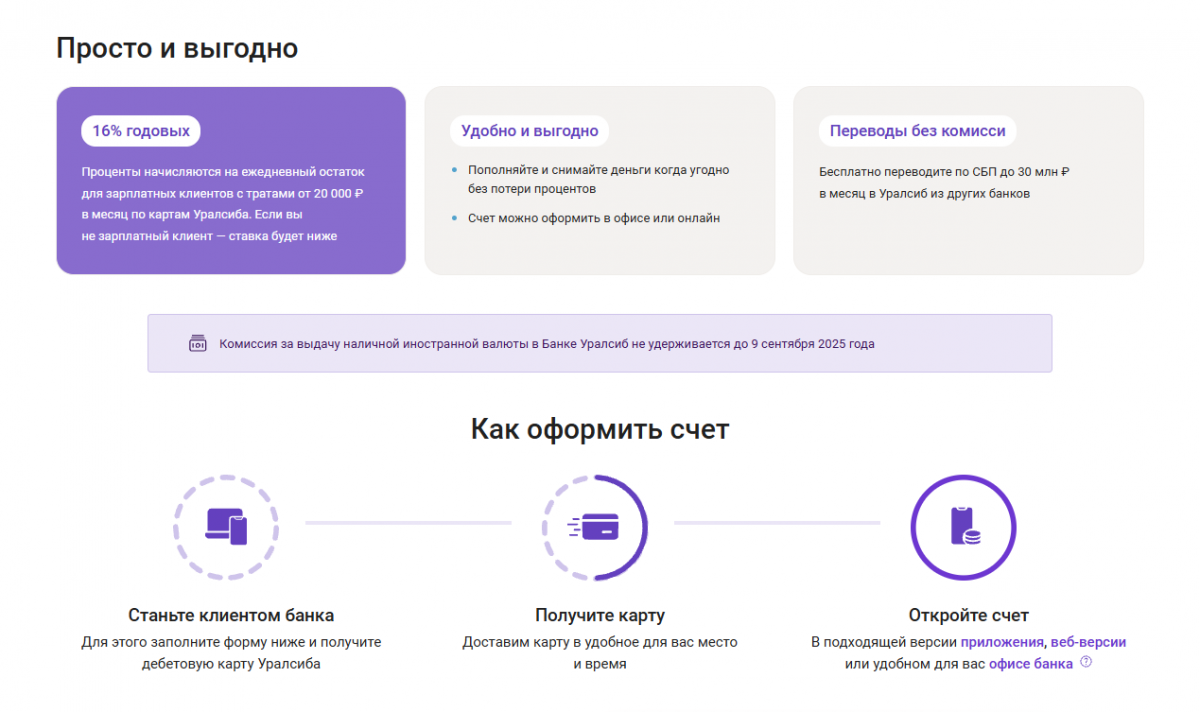Select the Переводы без комисси badge
This screenshot has width=1200, height=712.
[x=918, y=131]
